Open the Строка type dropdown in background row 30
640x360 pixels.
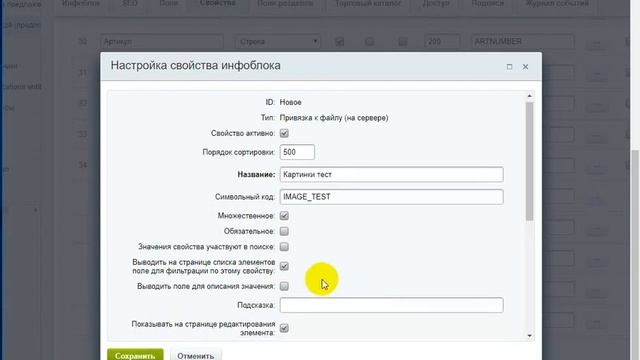coord(278,42)
